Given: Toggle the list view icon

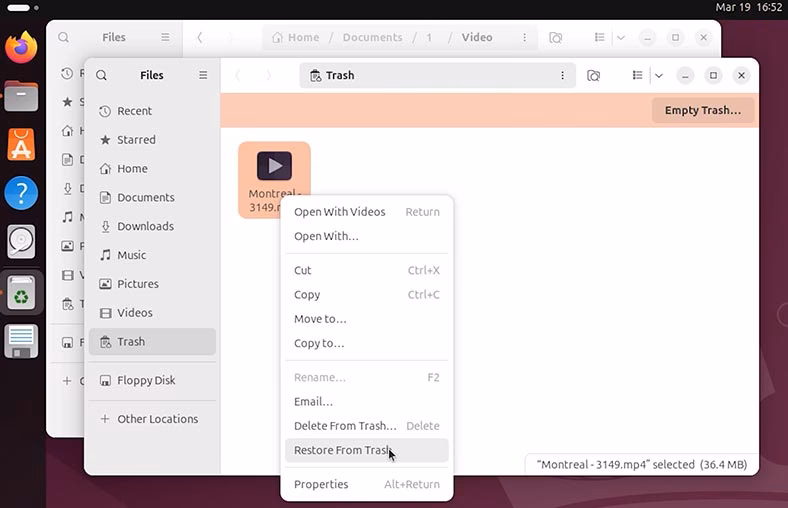Looking at the screenshot, I should 637,75.
